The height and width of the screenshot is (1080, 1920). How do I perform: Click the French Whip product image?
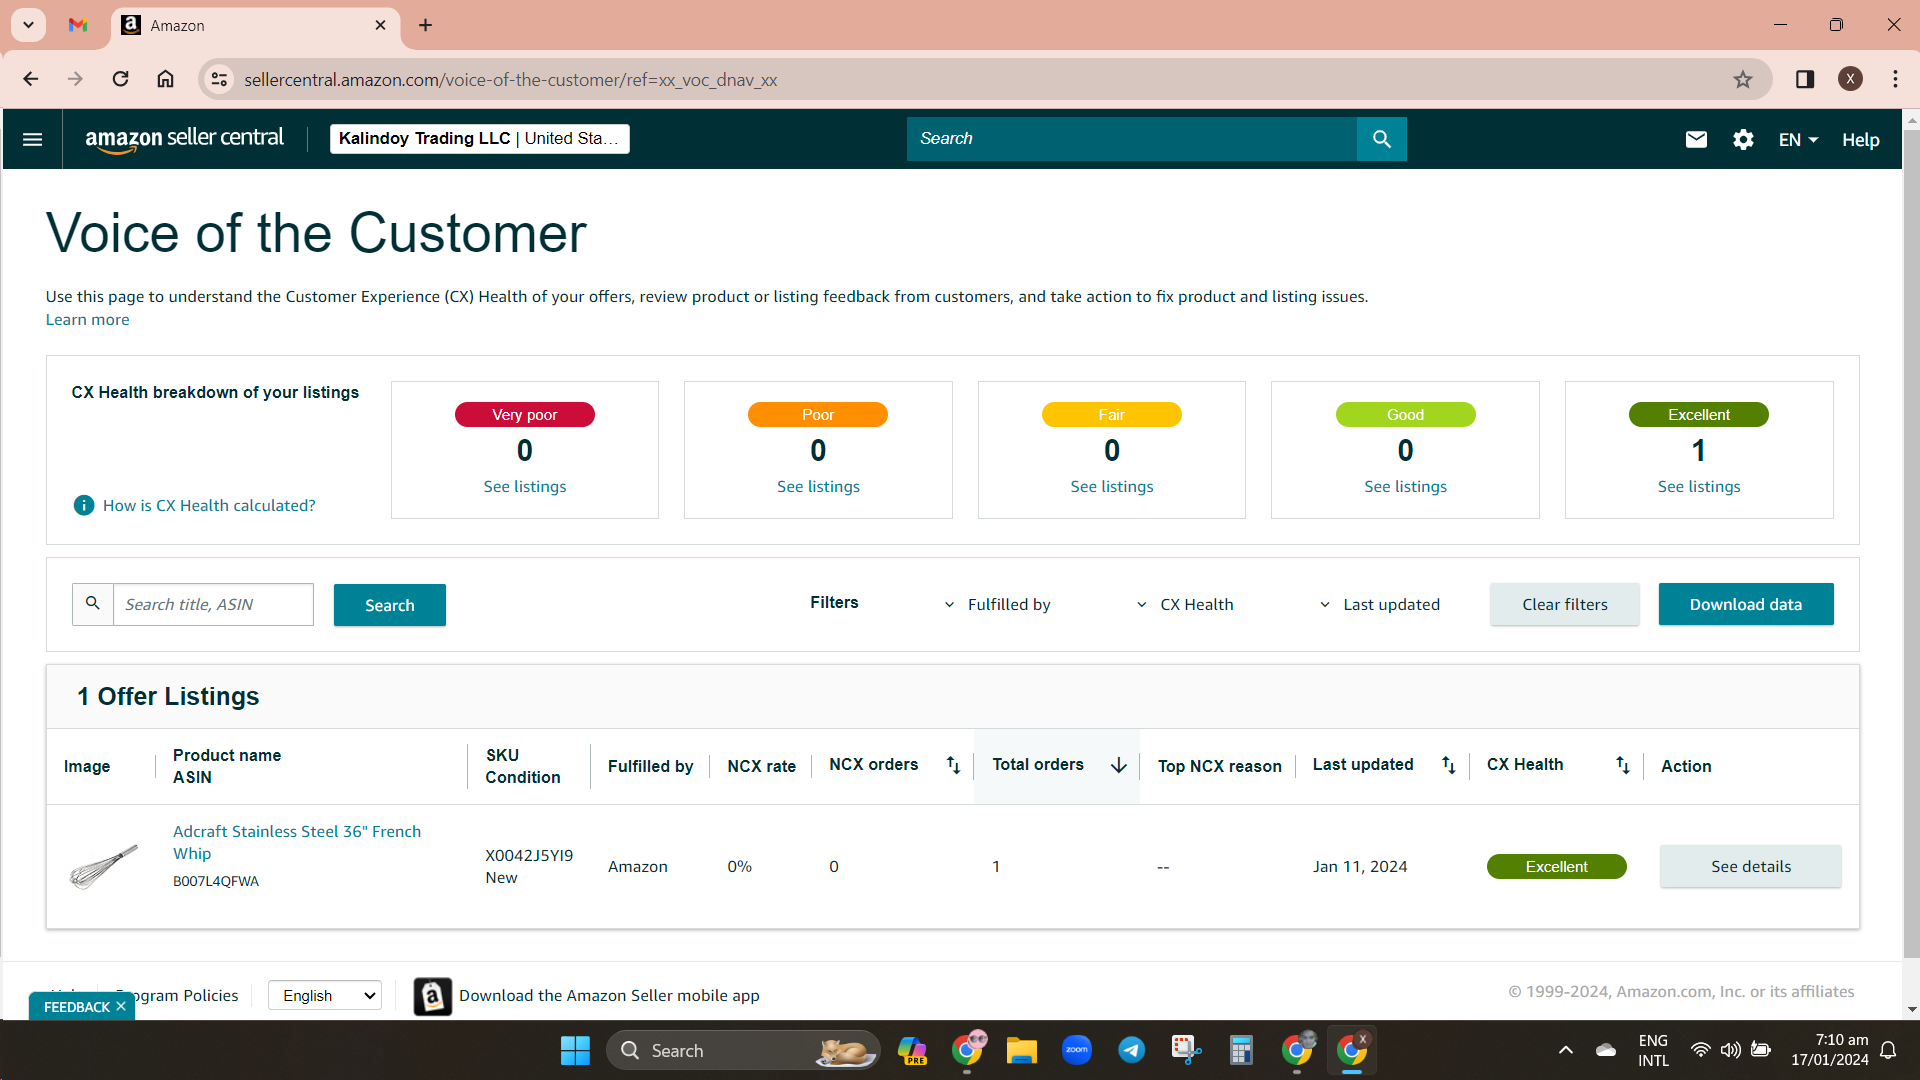[x=104, y=866]
